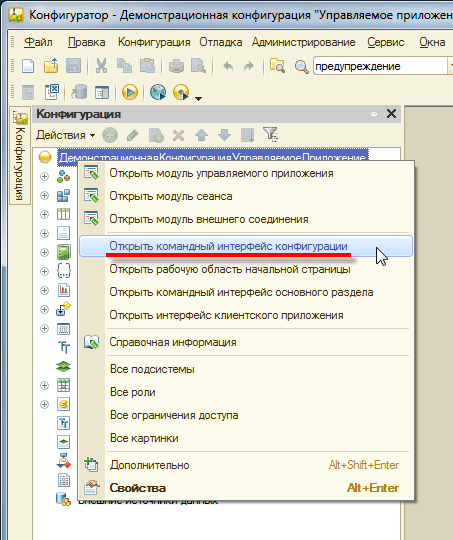Click the red X Delete icon in Configuration panel

(x=178, y=135)
